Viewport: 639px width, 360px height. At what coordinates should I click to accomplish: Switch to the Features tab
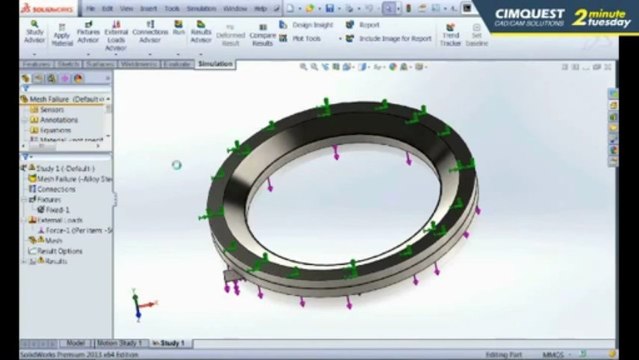[x=36, y=64]
